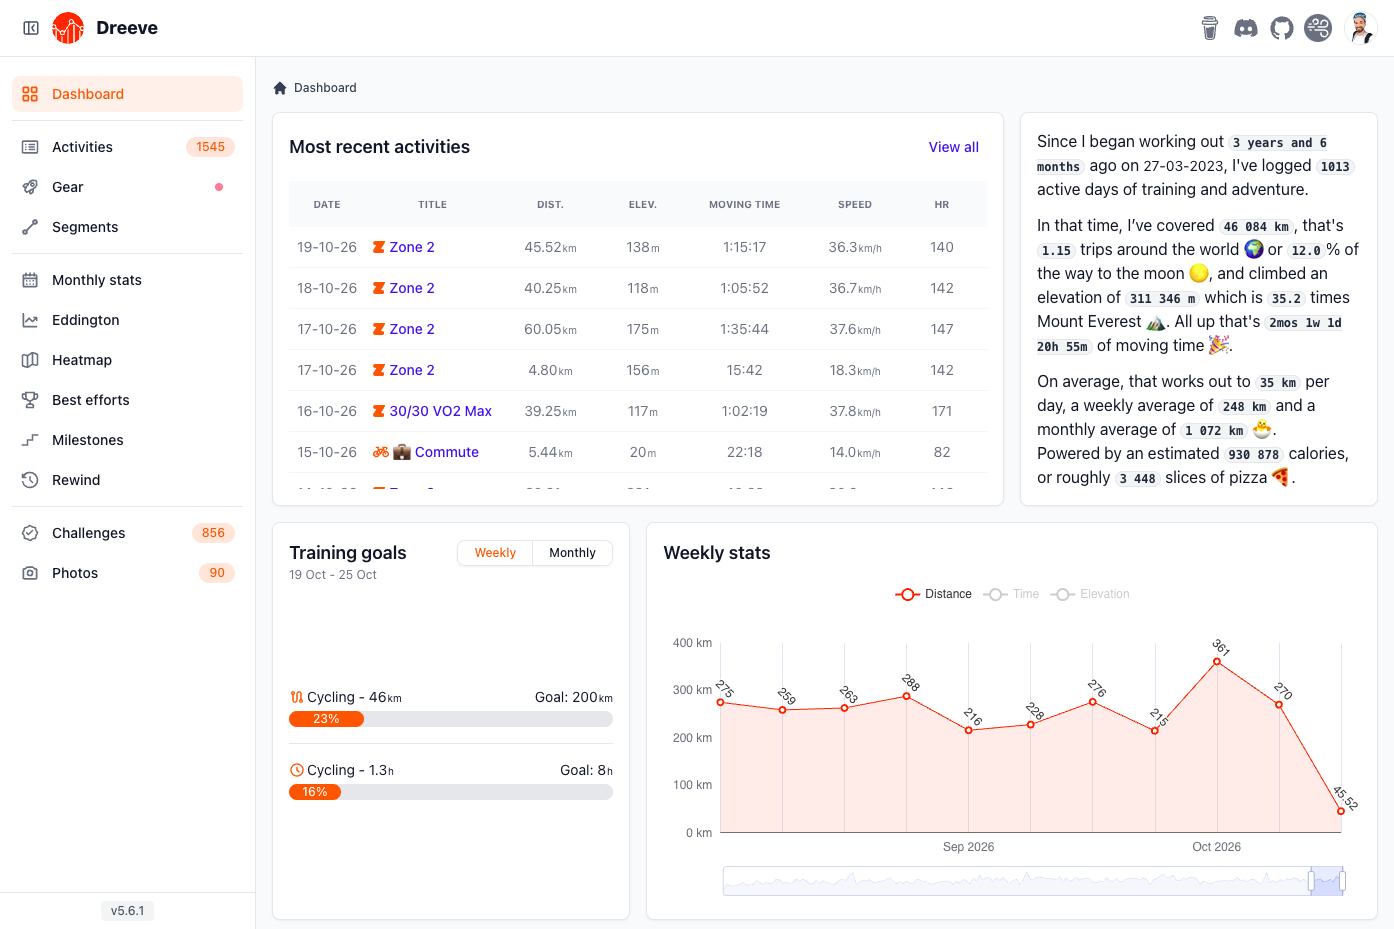Click the Segments route icon in sidebar
Viewport: 1394px width, 929px height.
pyautogui.click(x=30, y=227)
